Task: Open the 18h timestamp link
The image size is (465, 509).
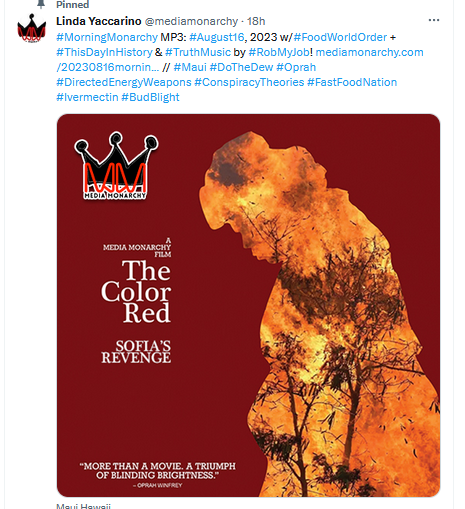Action: click(256, 21)
